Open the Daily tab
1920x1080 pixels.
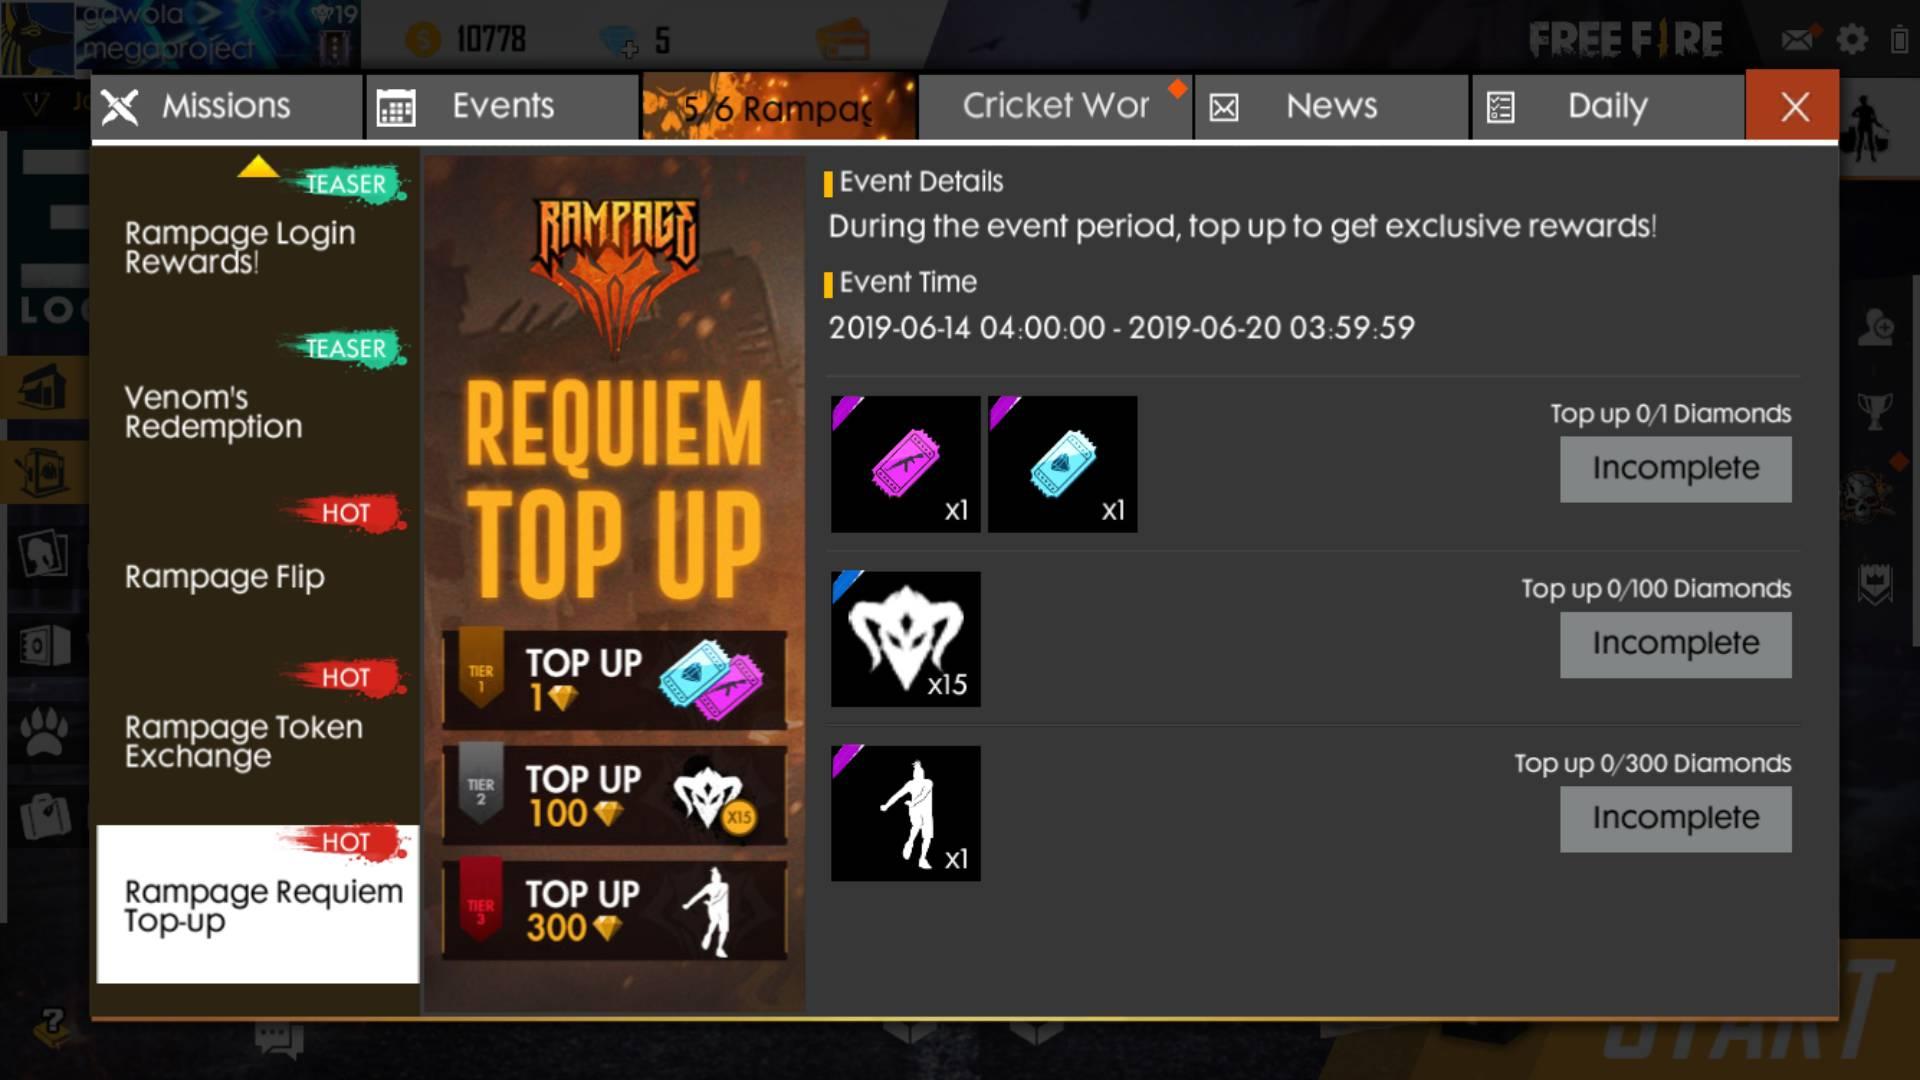tap(1607, 106)
